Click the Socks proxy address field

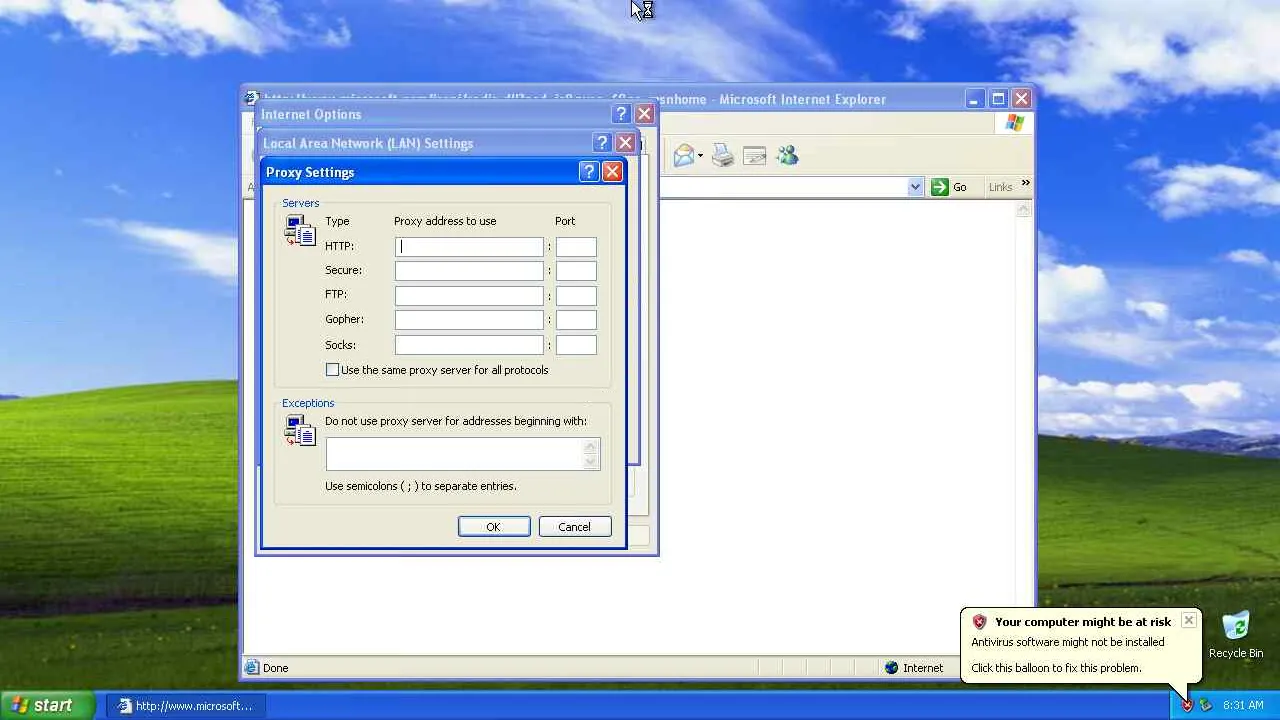(x=469, y=345)
